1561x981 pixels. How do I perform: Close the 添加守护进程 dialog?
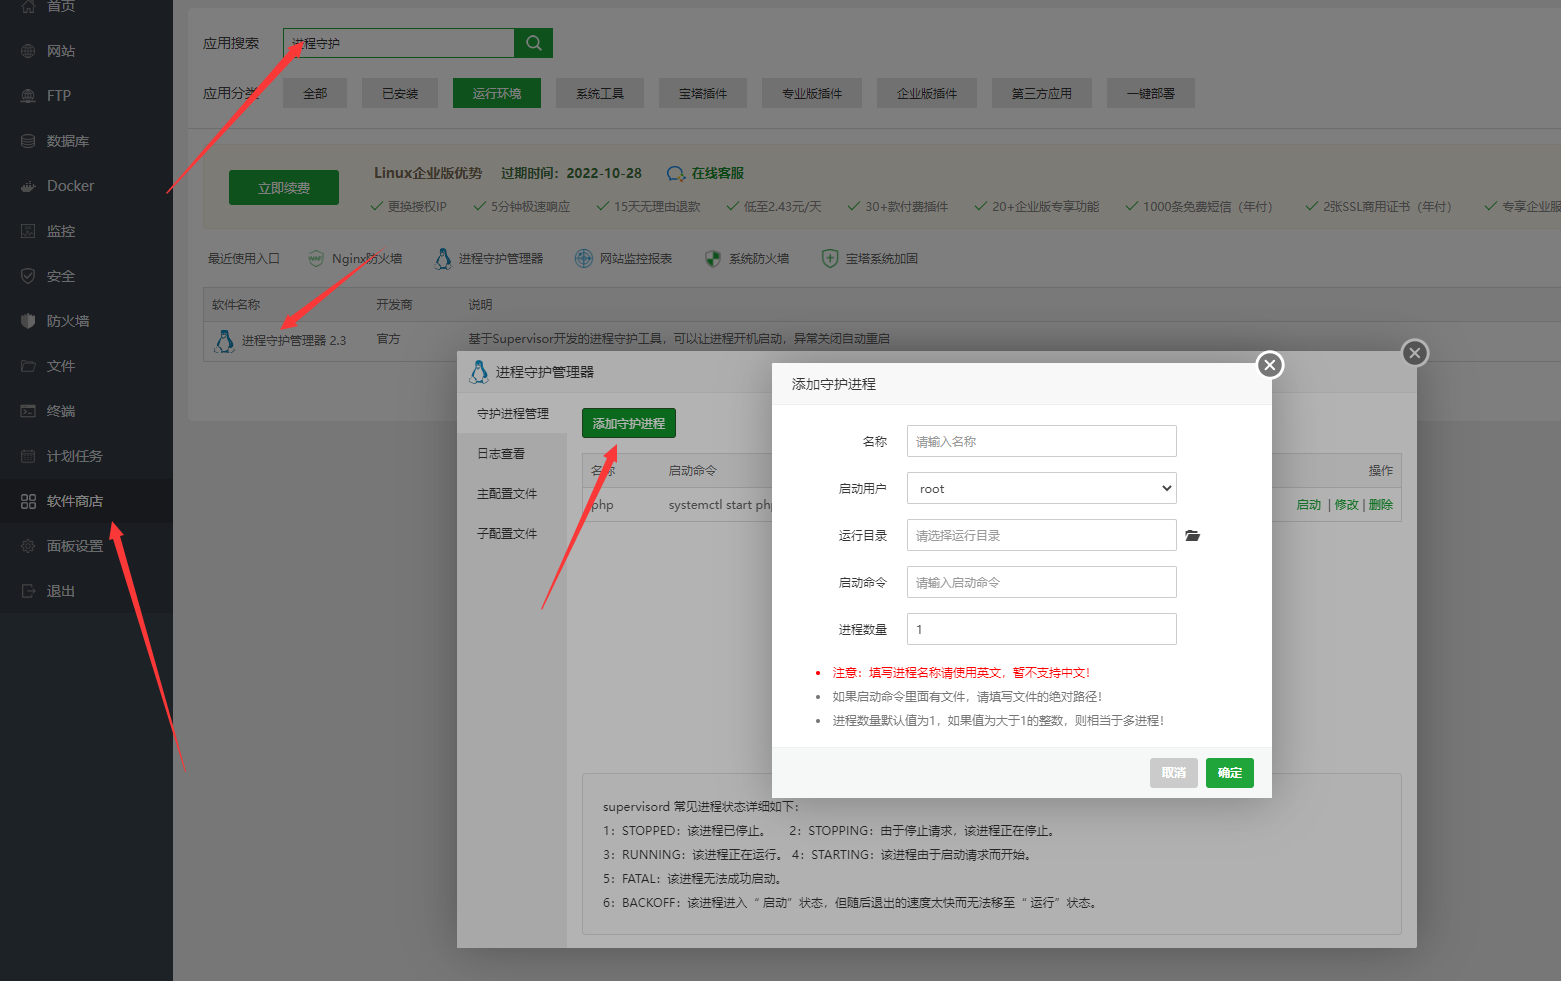tap(1270, 365)
